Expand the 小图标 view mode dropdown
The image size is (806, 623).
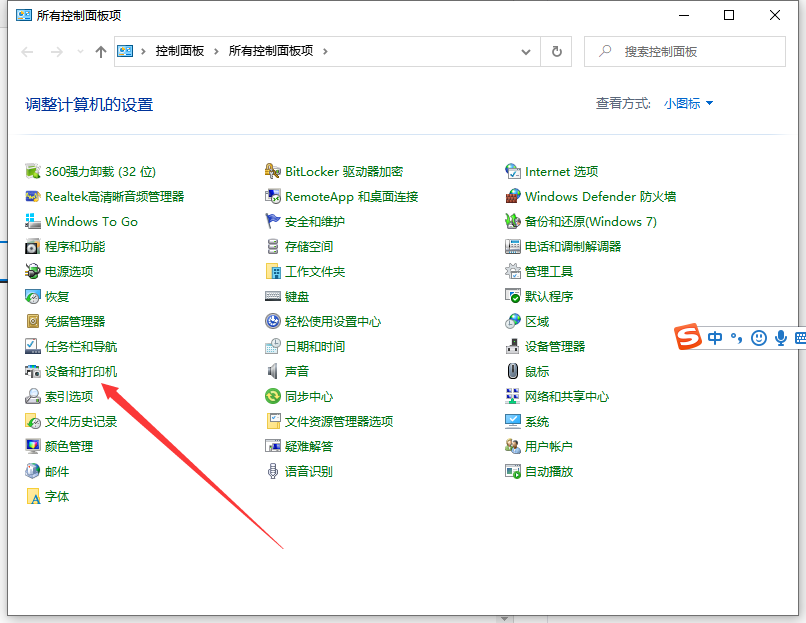tap(689, 103)
